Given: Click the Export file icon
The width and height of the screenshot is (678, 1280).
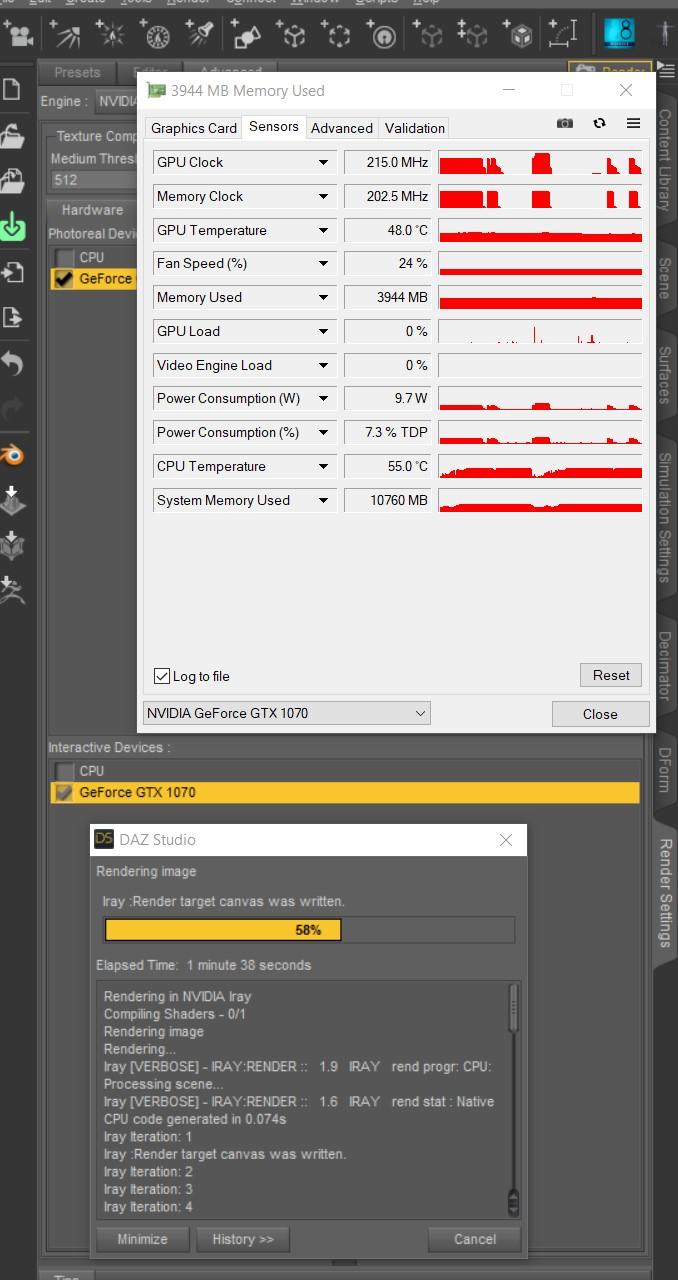Looking at the screenshot, I should tap(12, 318).
